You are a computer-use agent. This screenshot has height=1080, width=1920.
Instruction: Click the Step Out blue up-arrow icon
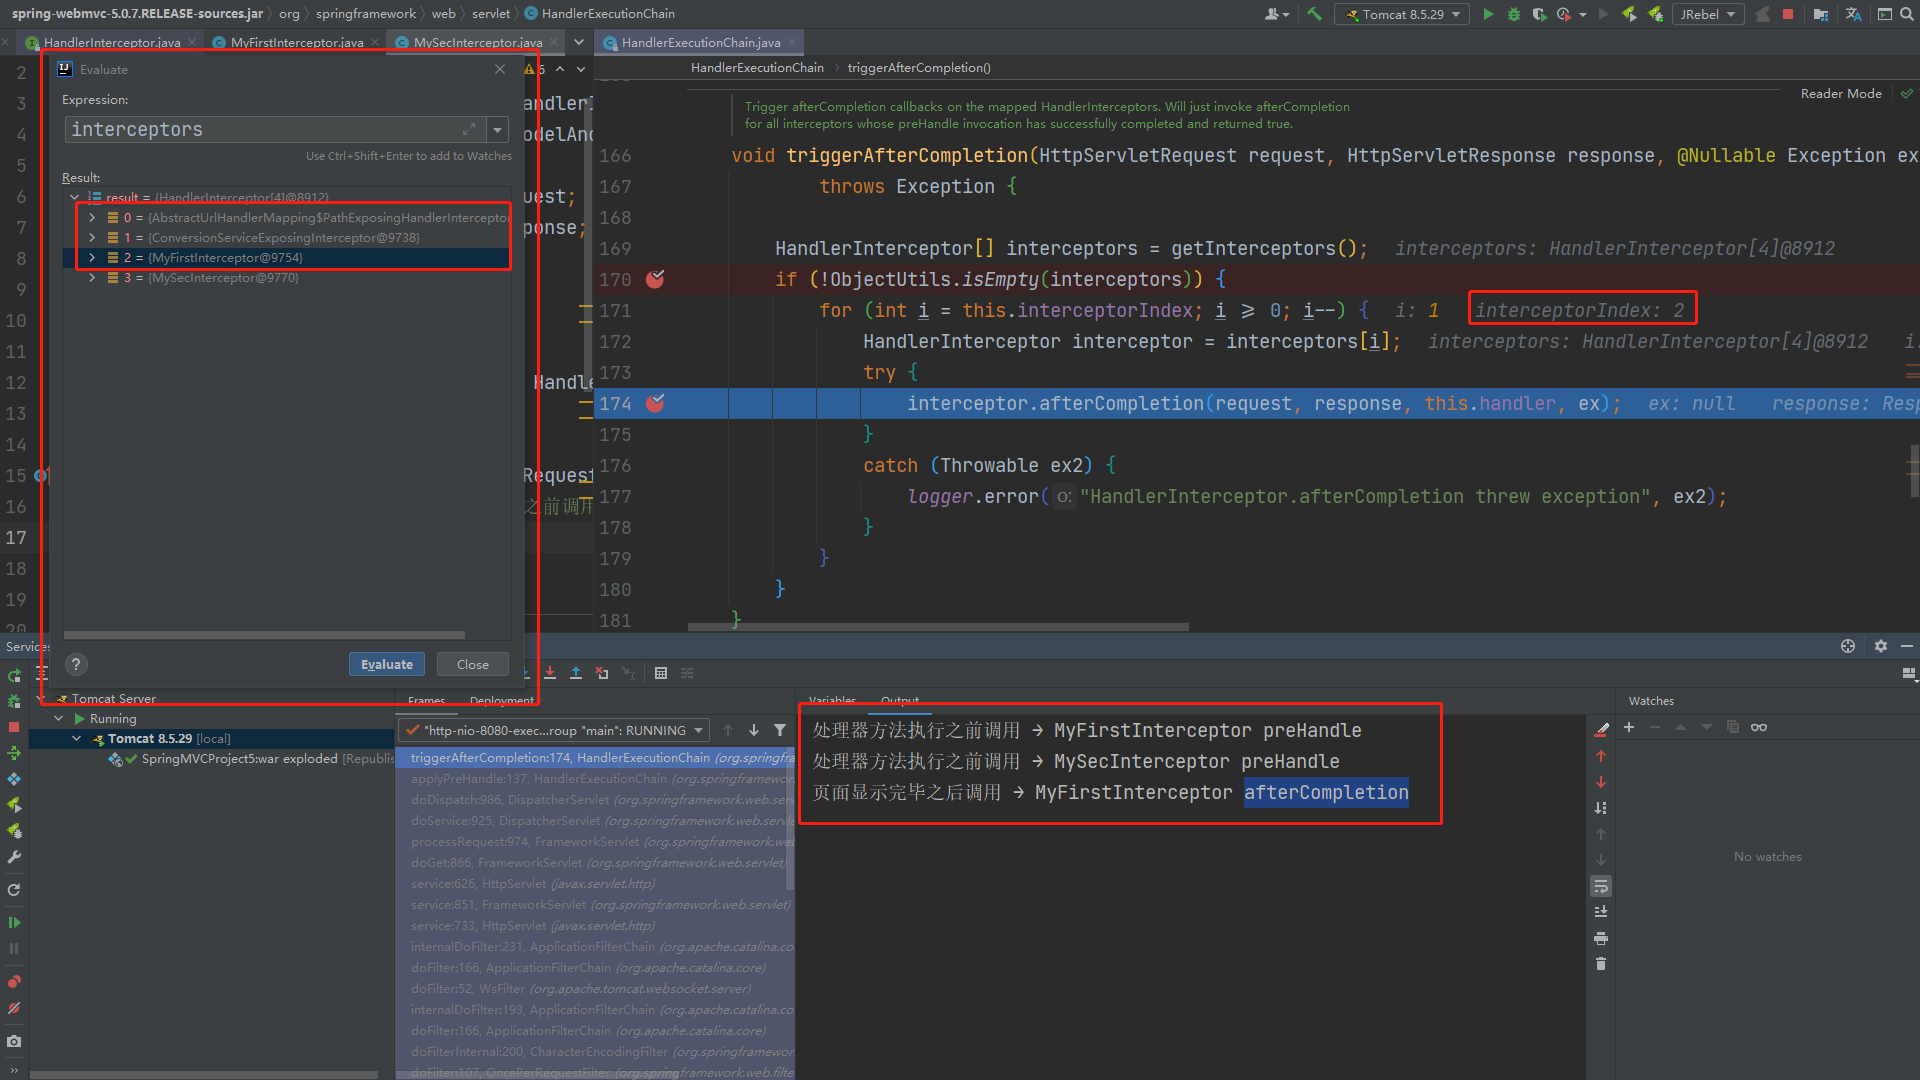pos(576,673)
